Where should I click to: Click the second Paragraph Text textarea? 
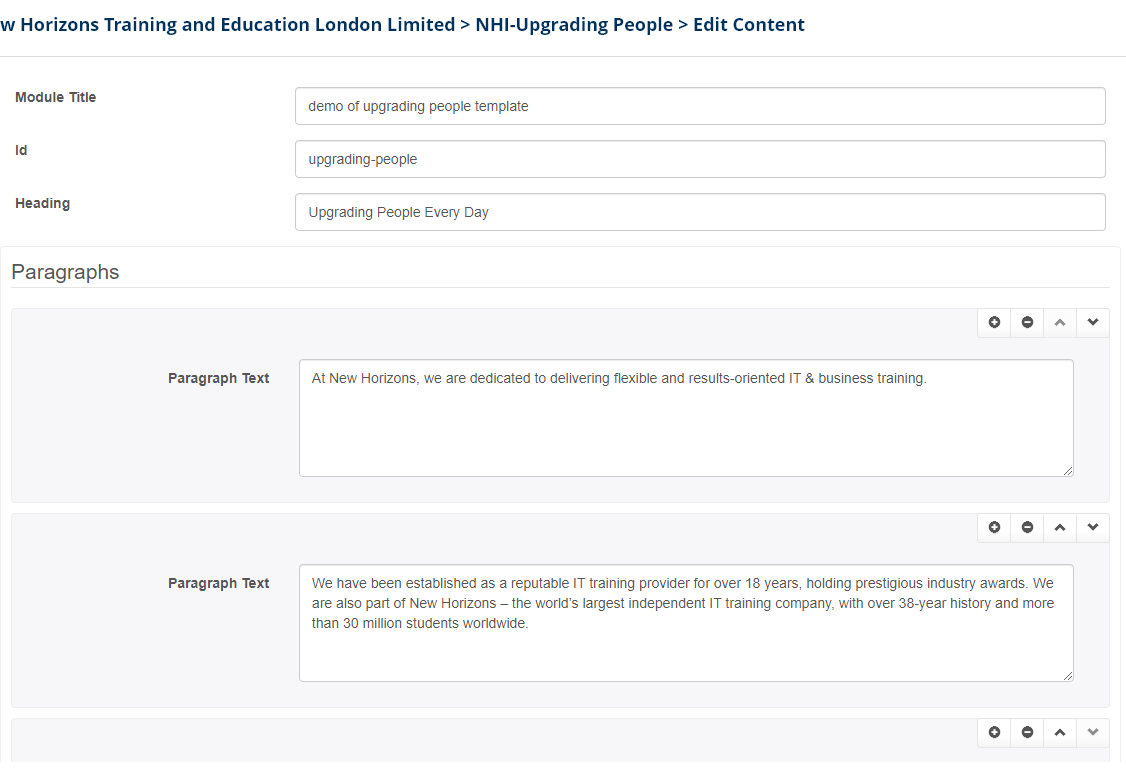686,623
